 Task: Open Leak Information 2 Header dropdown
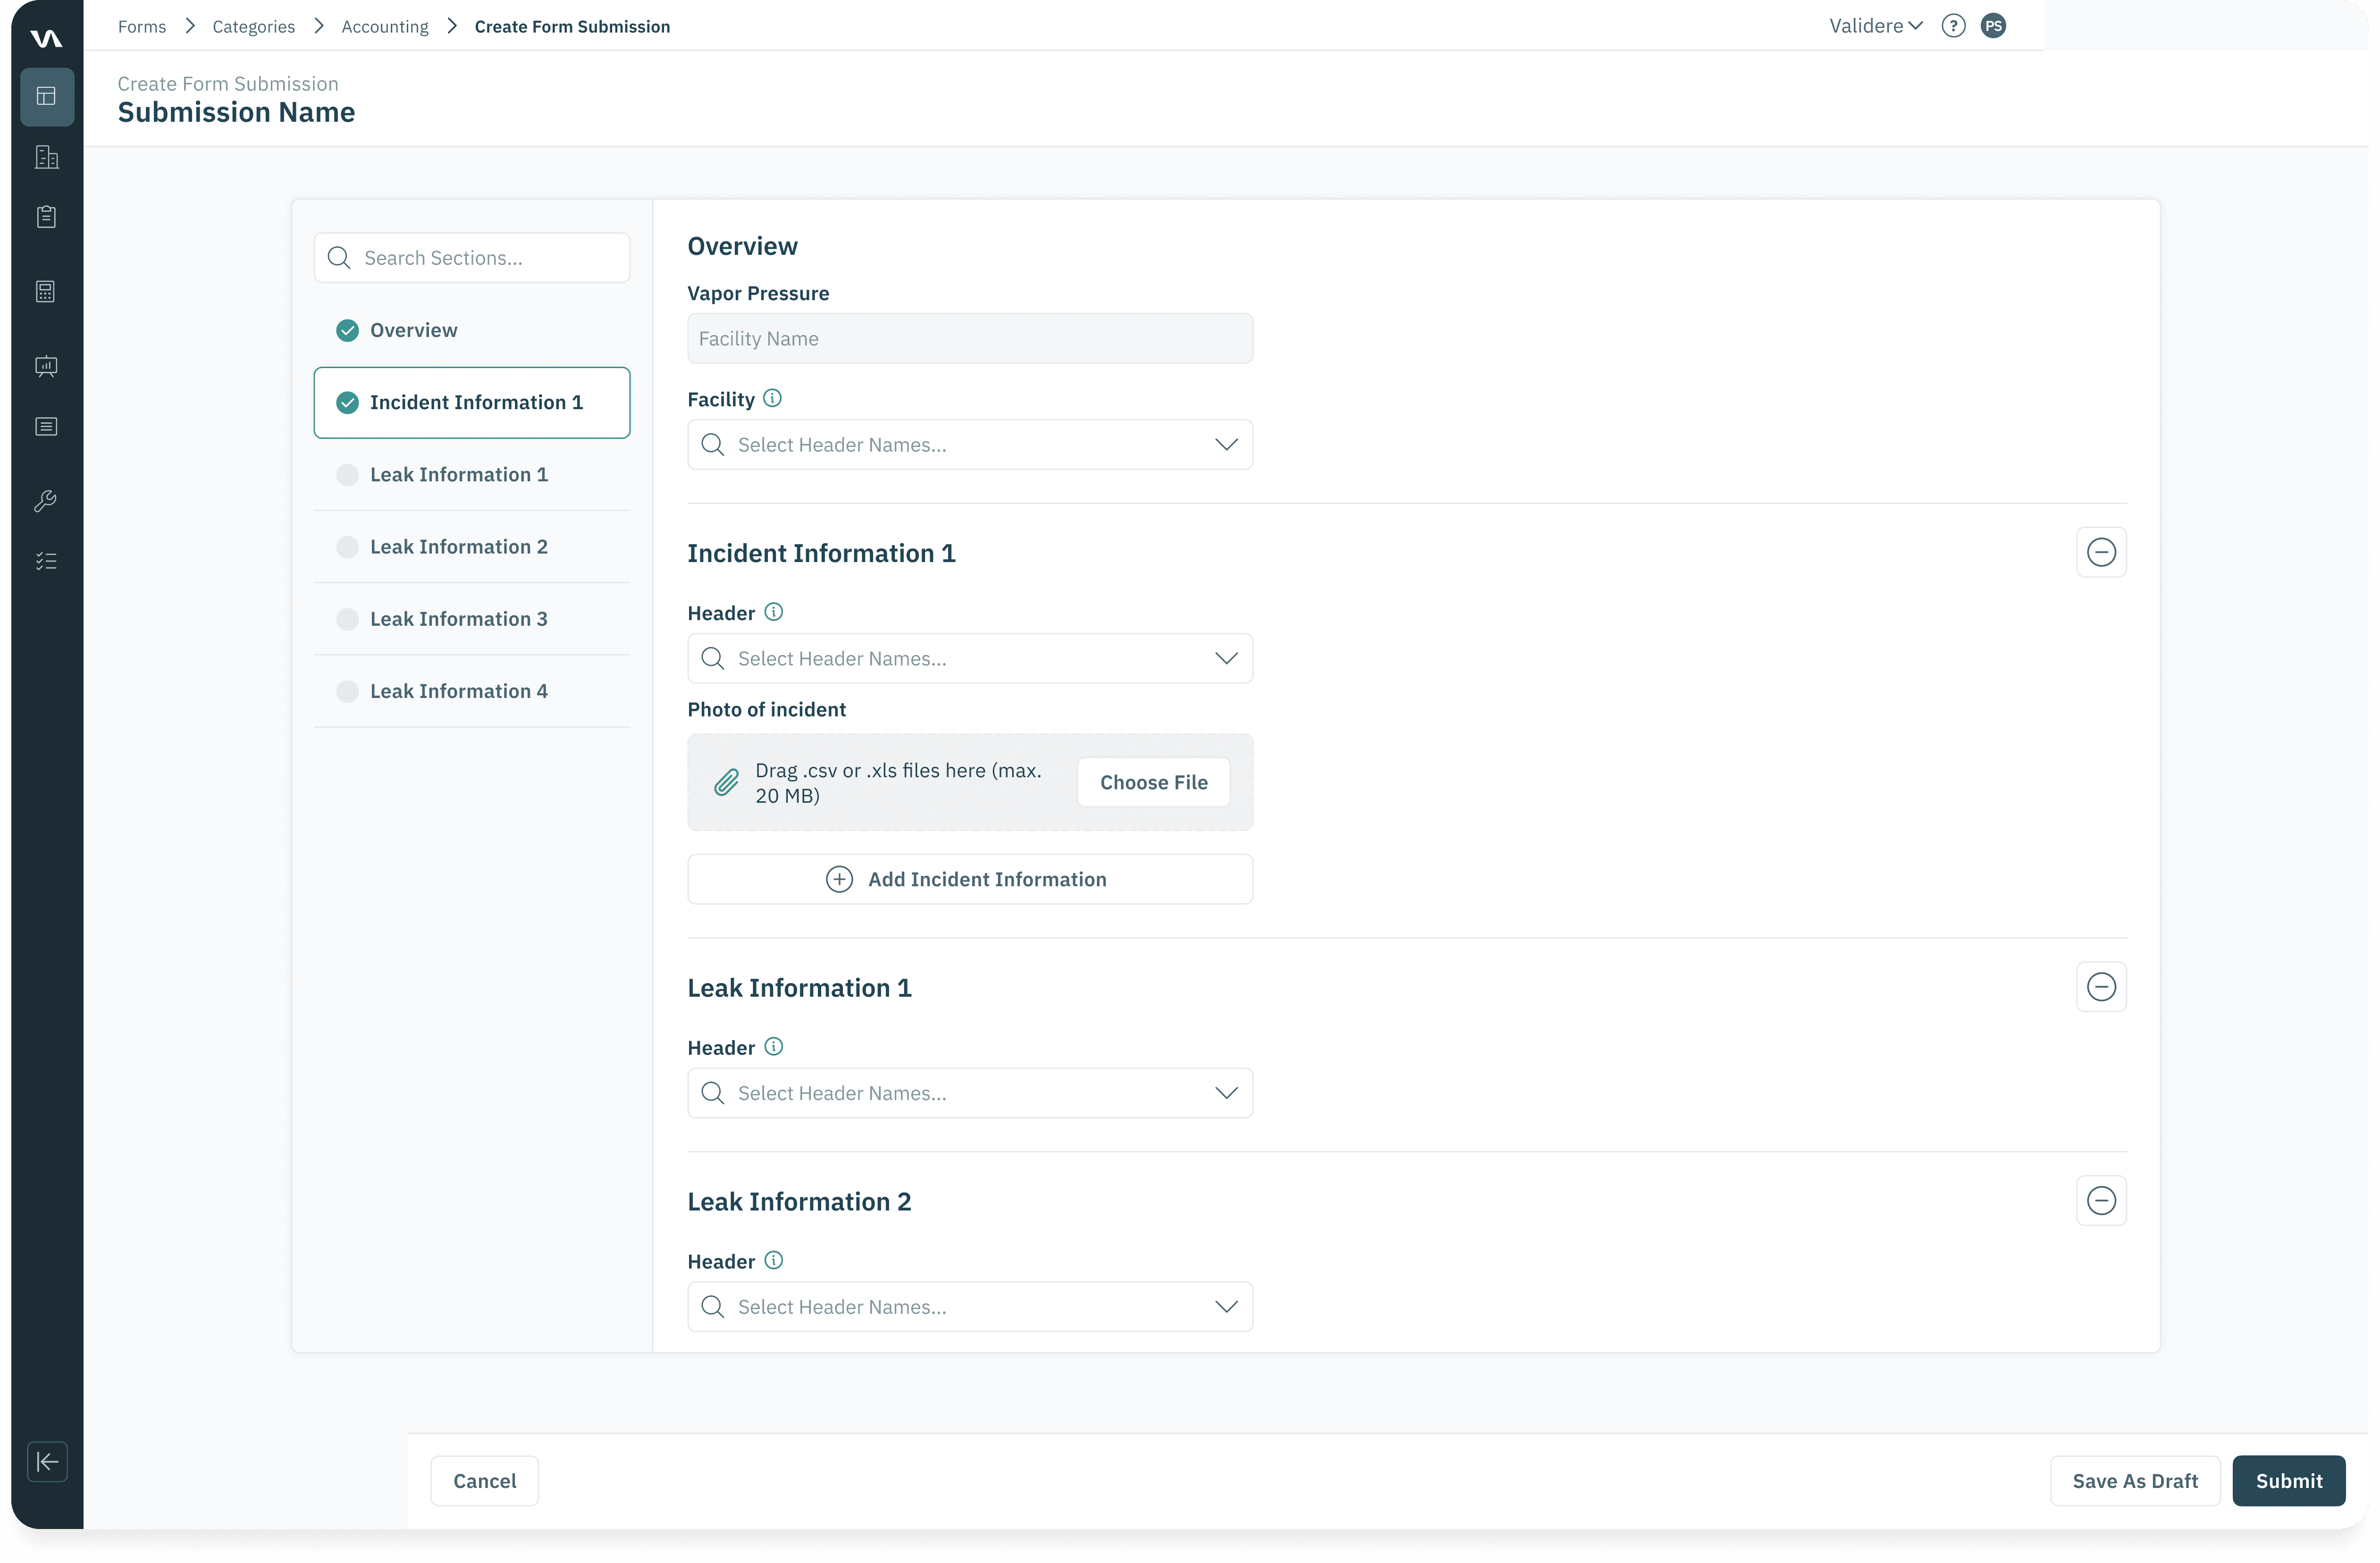pyautogui.click(x=969, y=1307)
